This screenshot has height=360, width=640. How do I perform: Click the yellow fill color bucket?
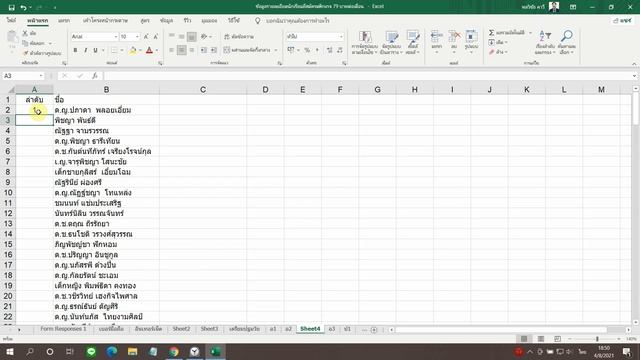(x=133, y=50)
